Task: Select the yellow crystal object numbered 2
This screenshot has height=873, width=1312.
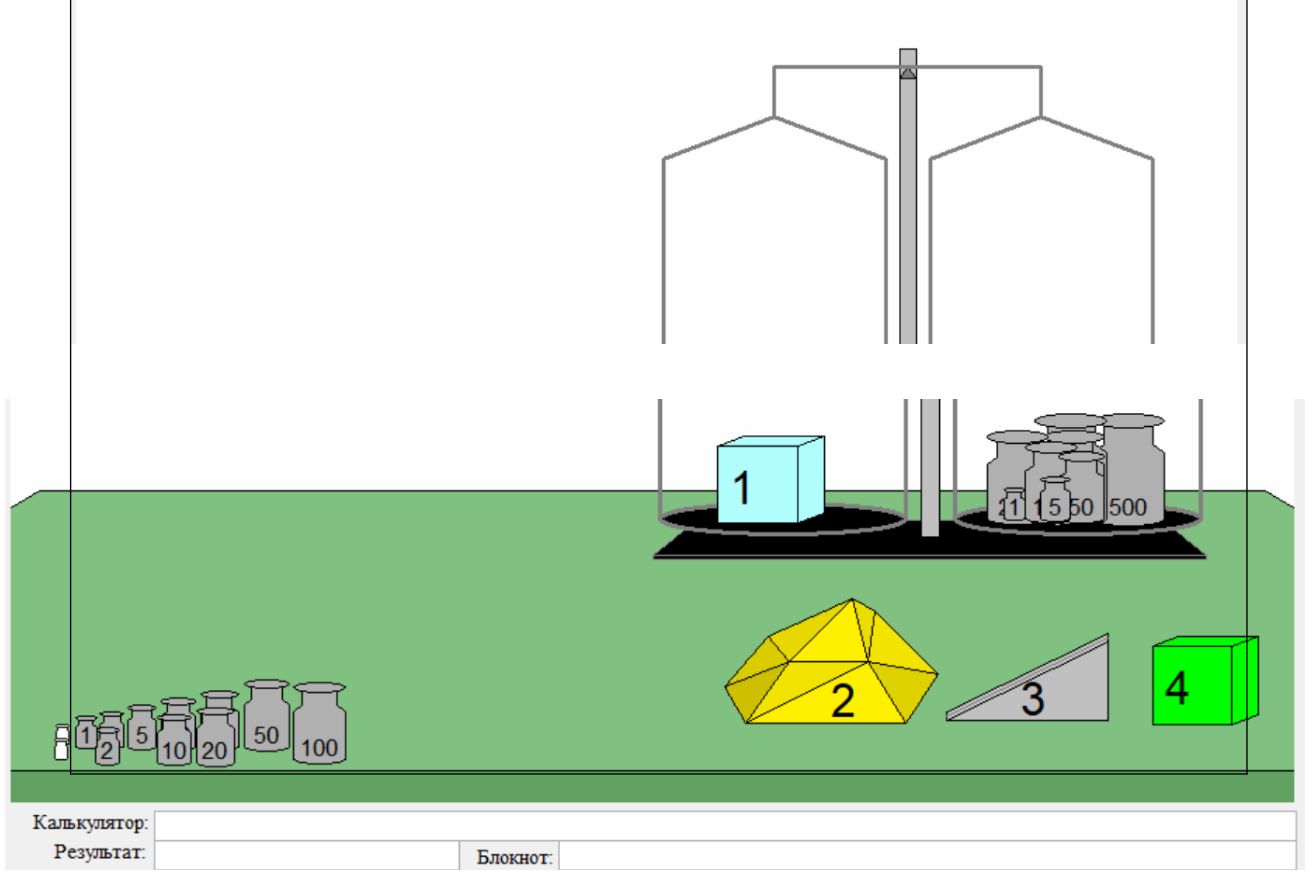Action: click(831, 662)
